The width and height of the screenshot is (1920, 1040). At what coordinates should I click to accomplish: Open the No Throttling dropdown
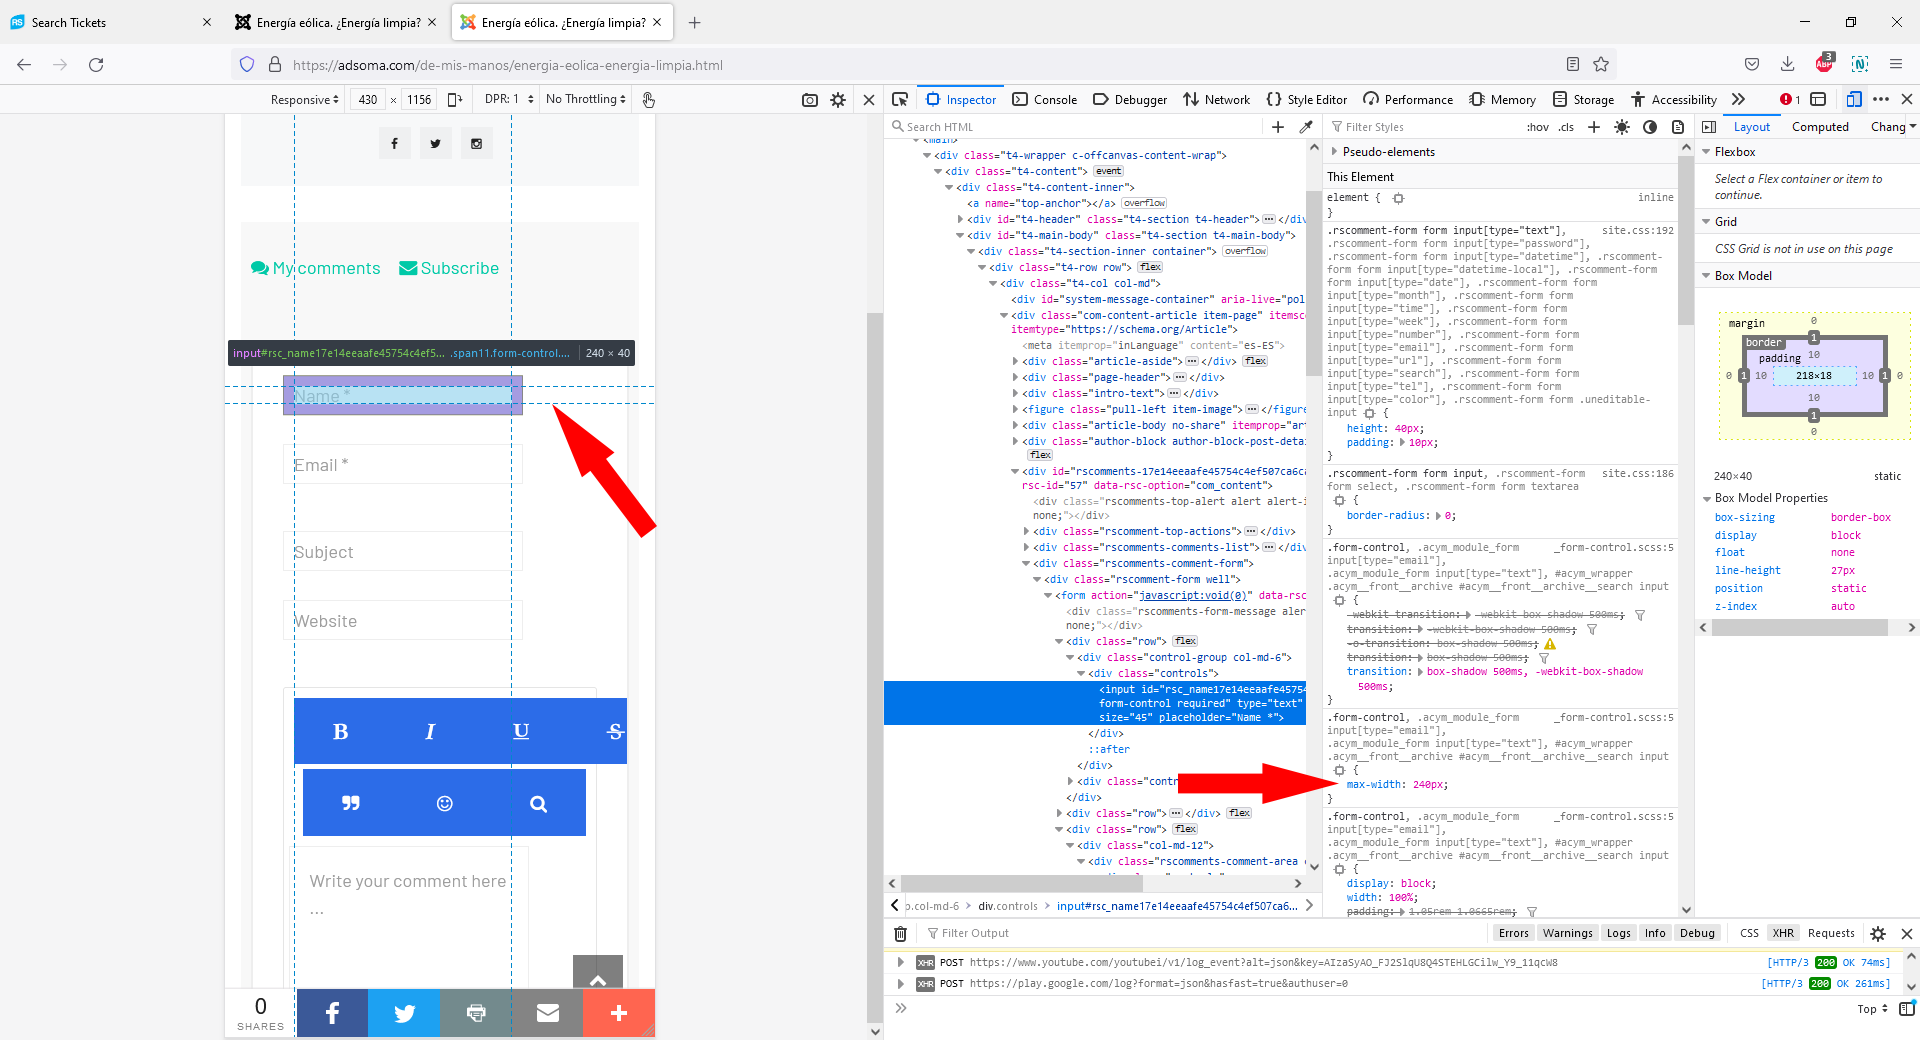coord(586,99)
